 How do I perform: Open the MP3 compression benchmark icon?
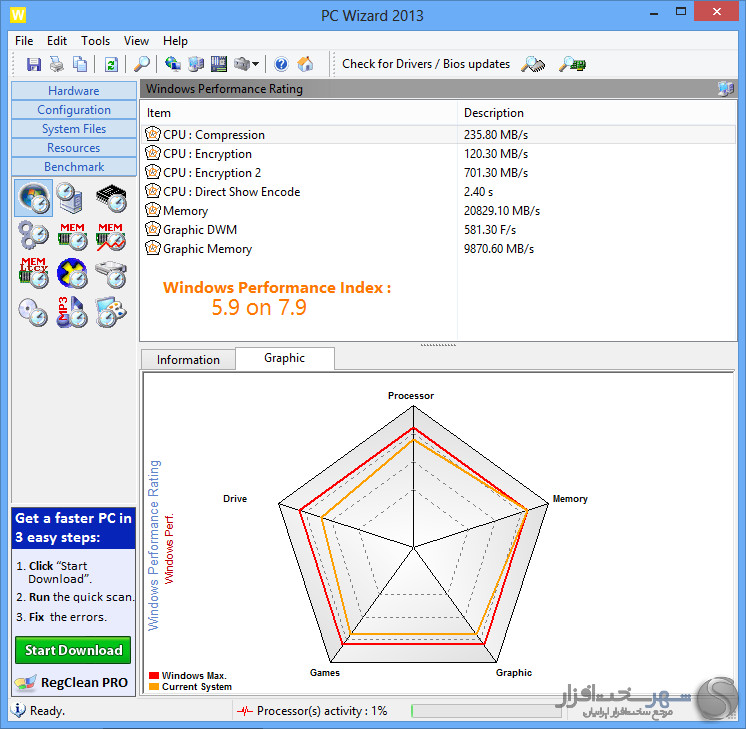click(71, 312)
